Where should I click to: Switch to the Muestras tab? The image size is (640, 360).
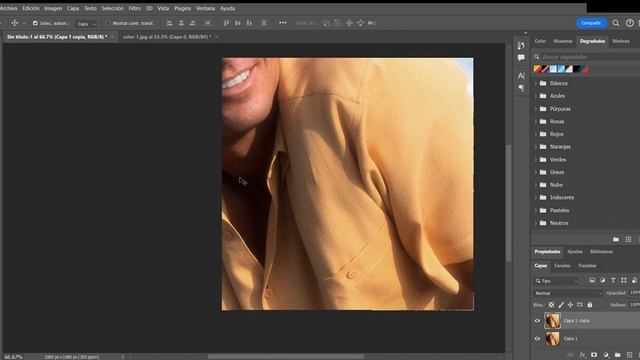coord(563,41)
